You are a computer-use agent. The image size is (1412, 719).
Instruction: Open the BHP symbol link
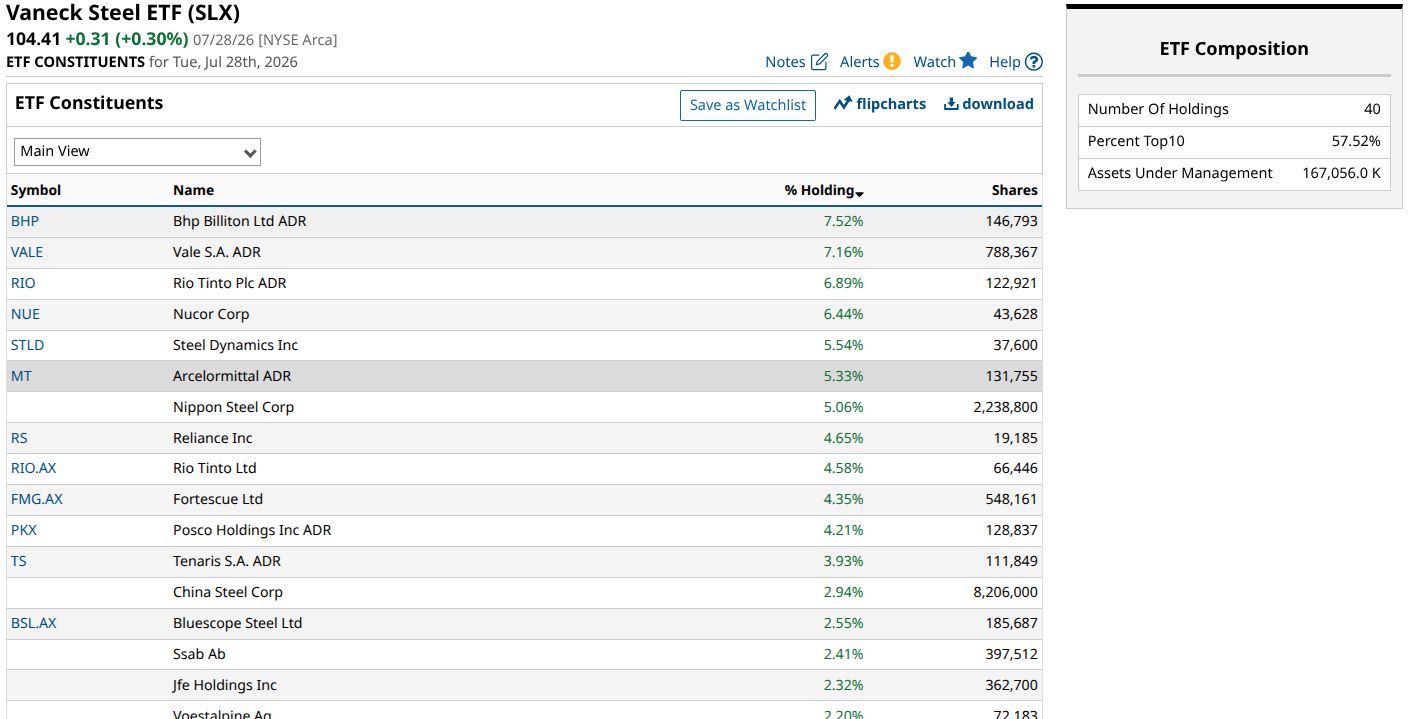tap(25, 221)
